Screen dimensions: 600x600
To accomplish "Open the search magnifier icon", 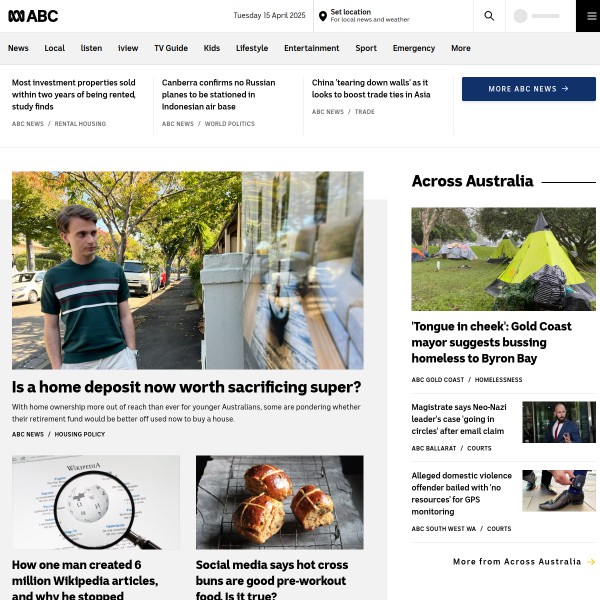I will 489,16.
